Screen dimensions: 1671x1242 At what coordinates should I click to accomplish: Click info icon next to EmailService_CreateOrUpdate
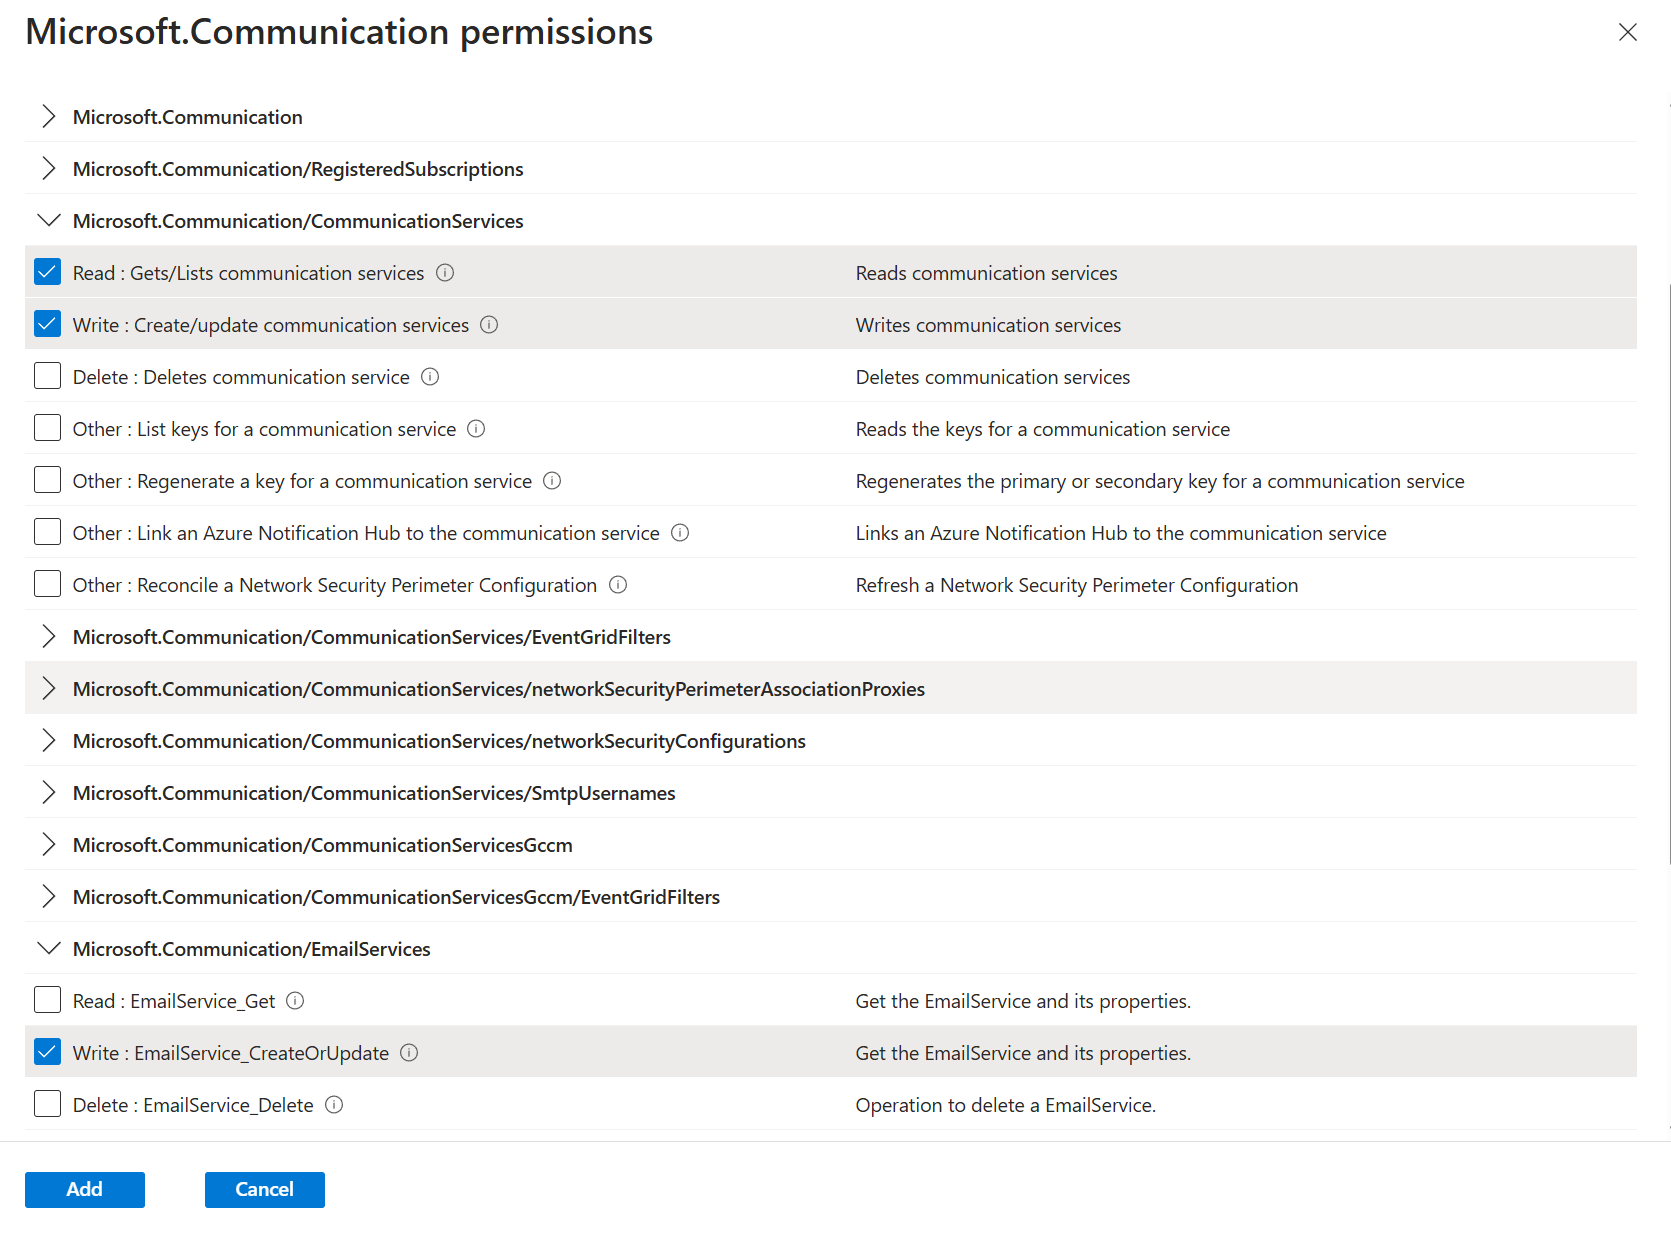pos(409,1053)
